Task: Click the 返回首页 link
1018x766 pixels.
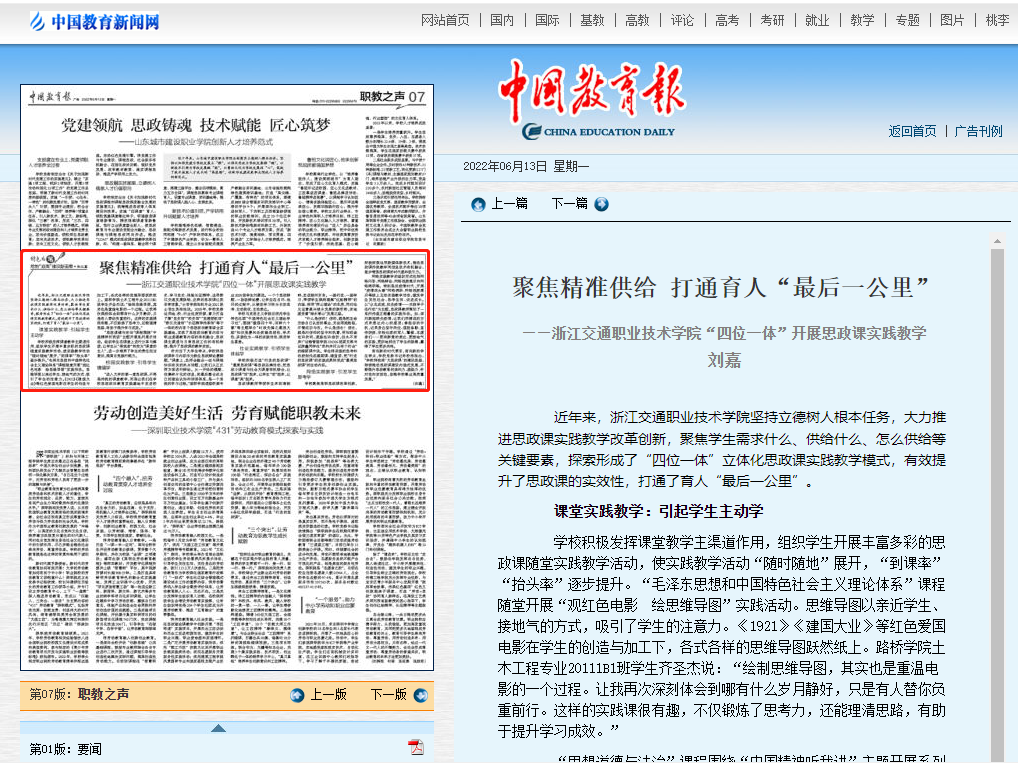Action: point(912,131)
